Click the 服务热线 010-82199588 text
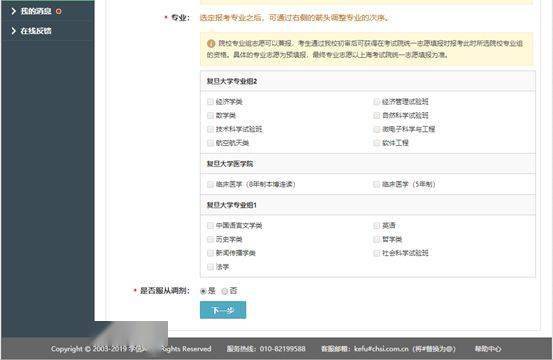553x360 pixels. [266, 349]
